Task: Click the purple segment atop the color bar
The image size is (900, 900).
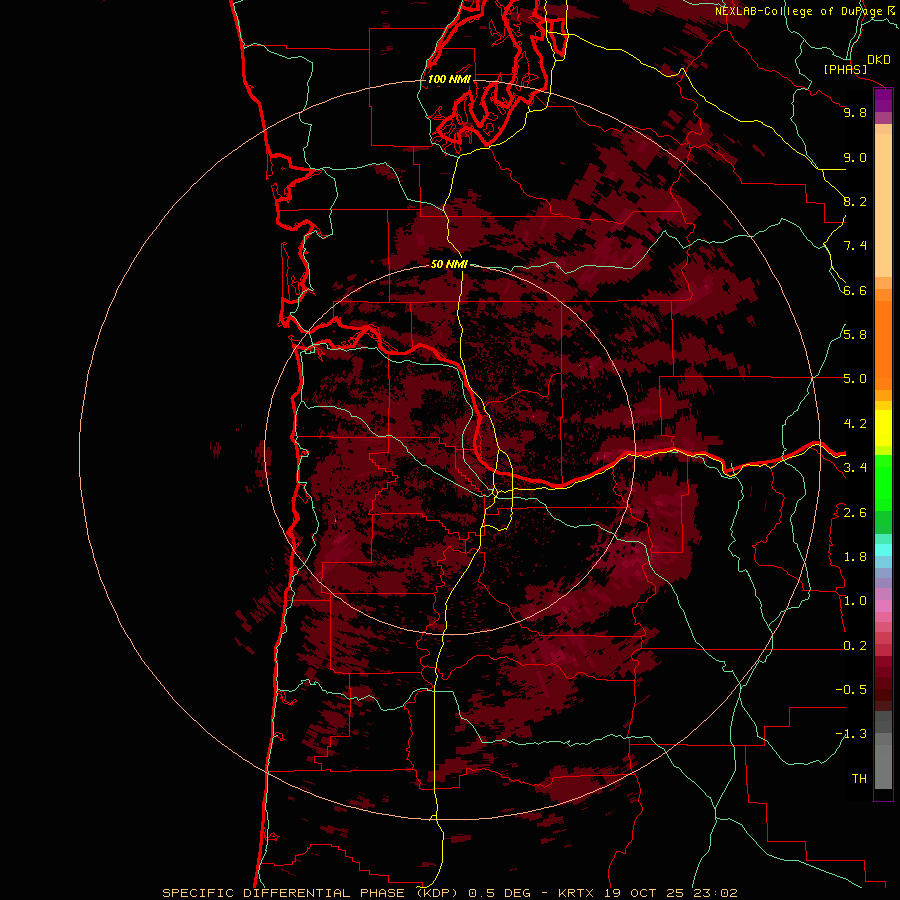Action: 883,100
